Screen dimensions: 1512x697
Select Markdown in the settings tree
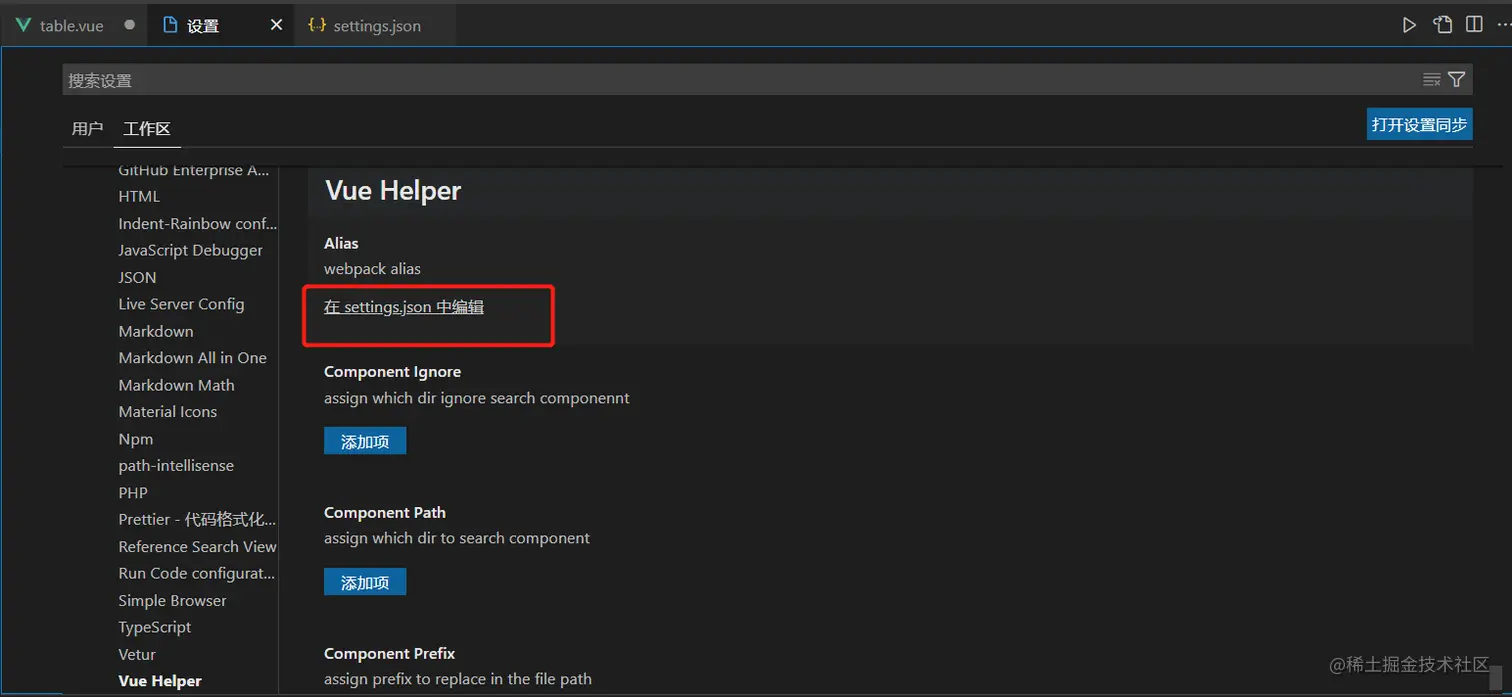tap(156, 331)
